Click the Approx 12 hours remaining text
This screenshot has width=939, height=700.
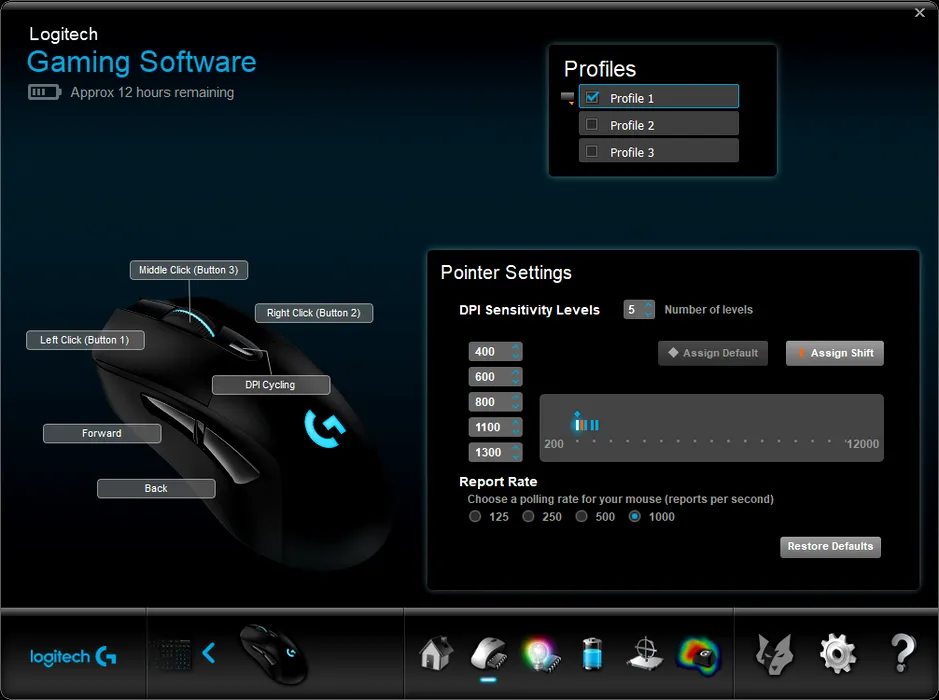pos(152,92)
